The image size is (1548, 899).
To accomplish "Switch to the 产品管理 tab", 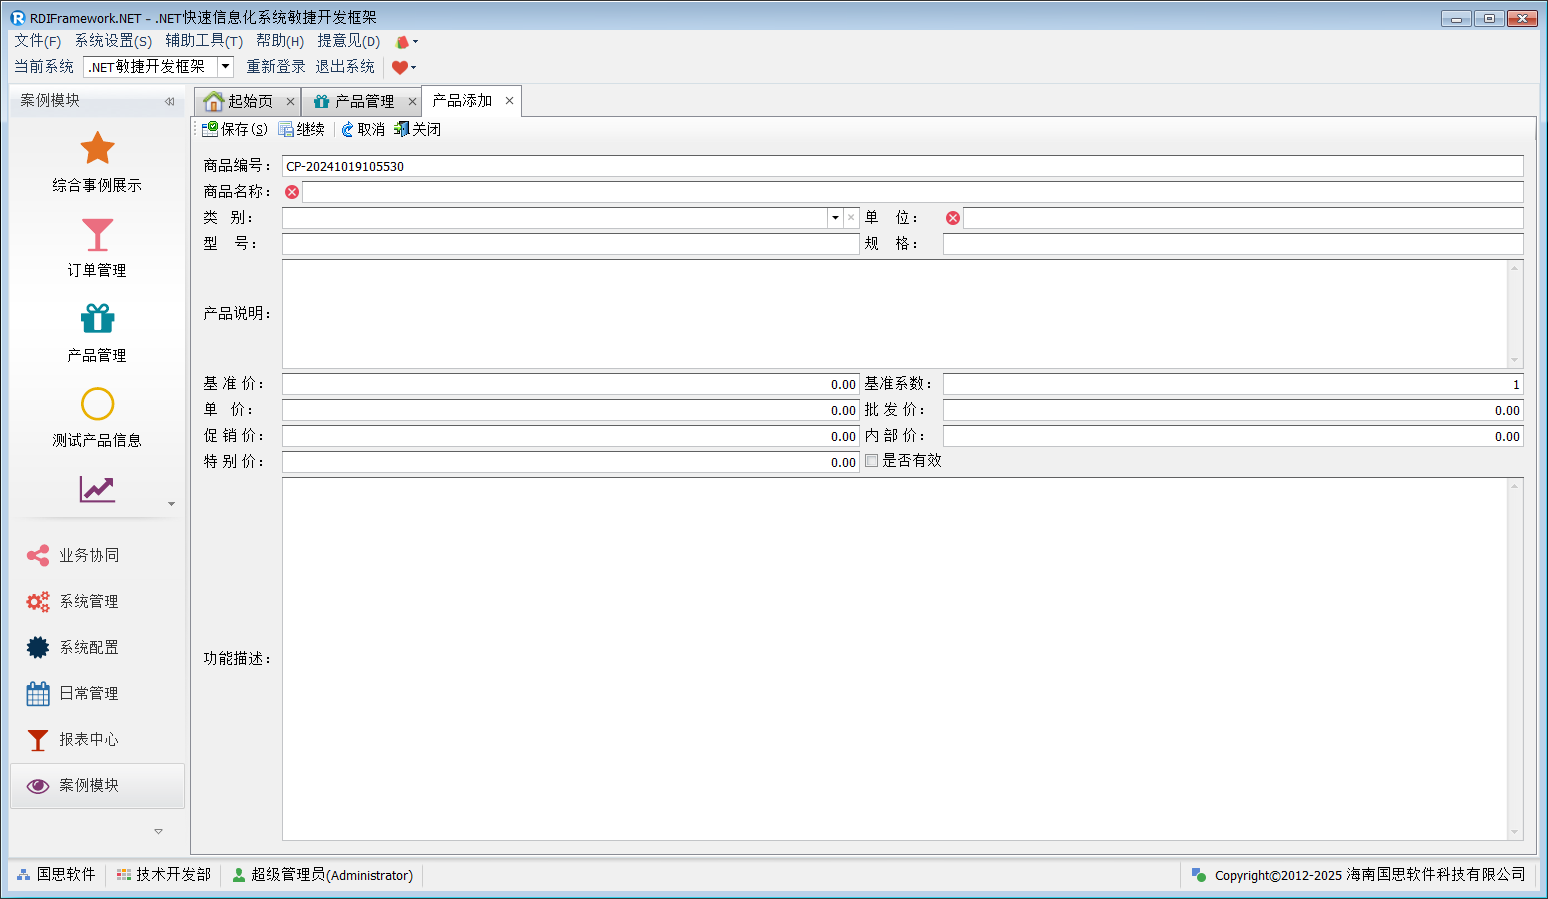I will pos(363,102).
